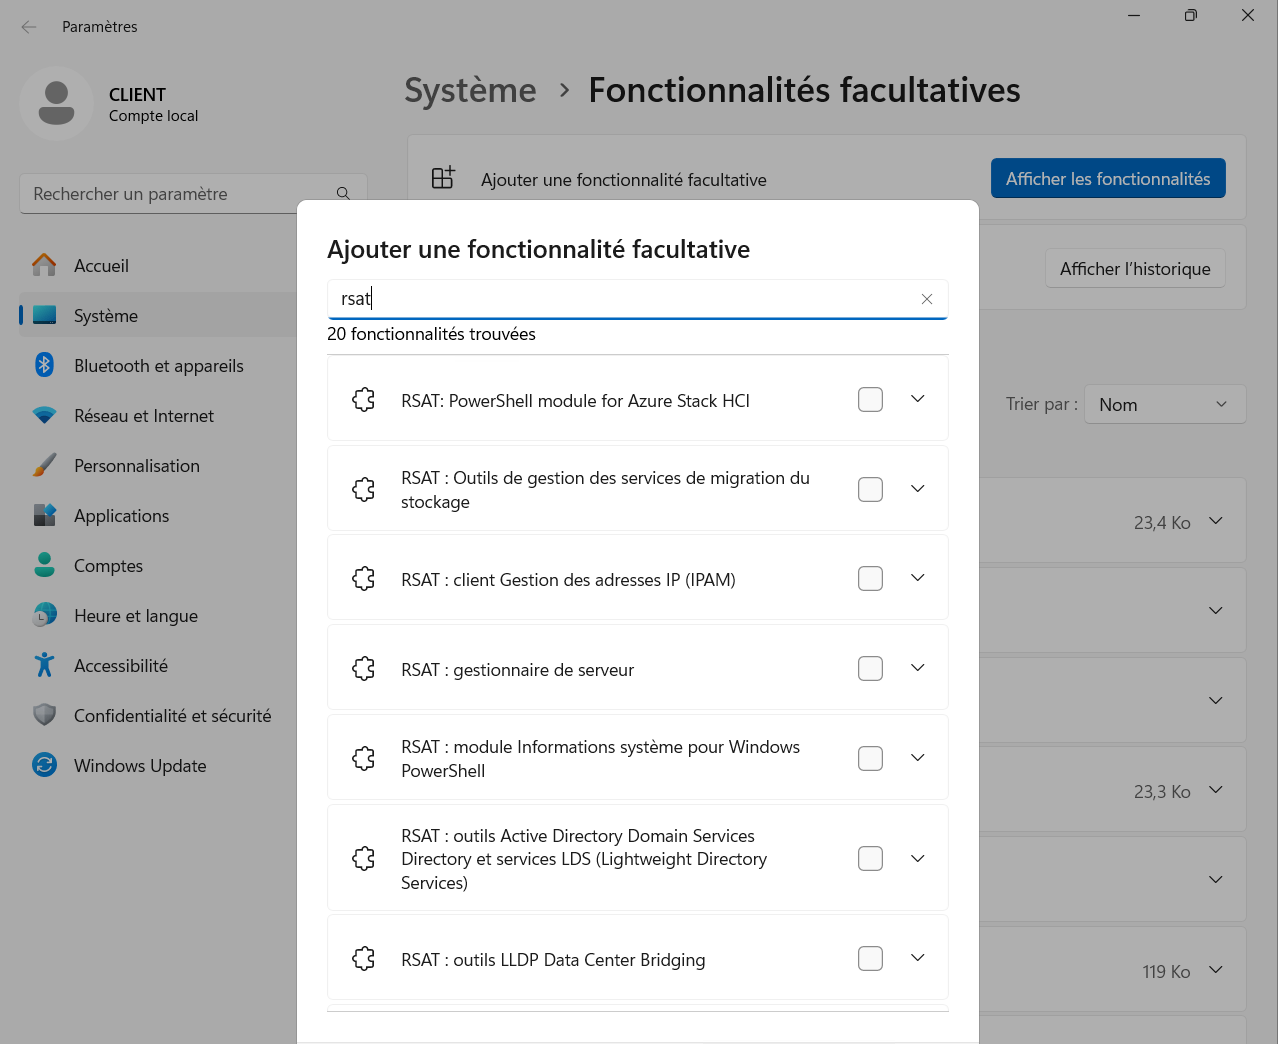Go to Confidentialité et sécurité section
1278x1044 pixels.
172,716
